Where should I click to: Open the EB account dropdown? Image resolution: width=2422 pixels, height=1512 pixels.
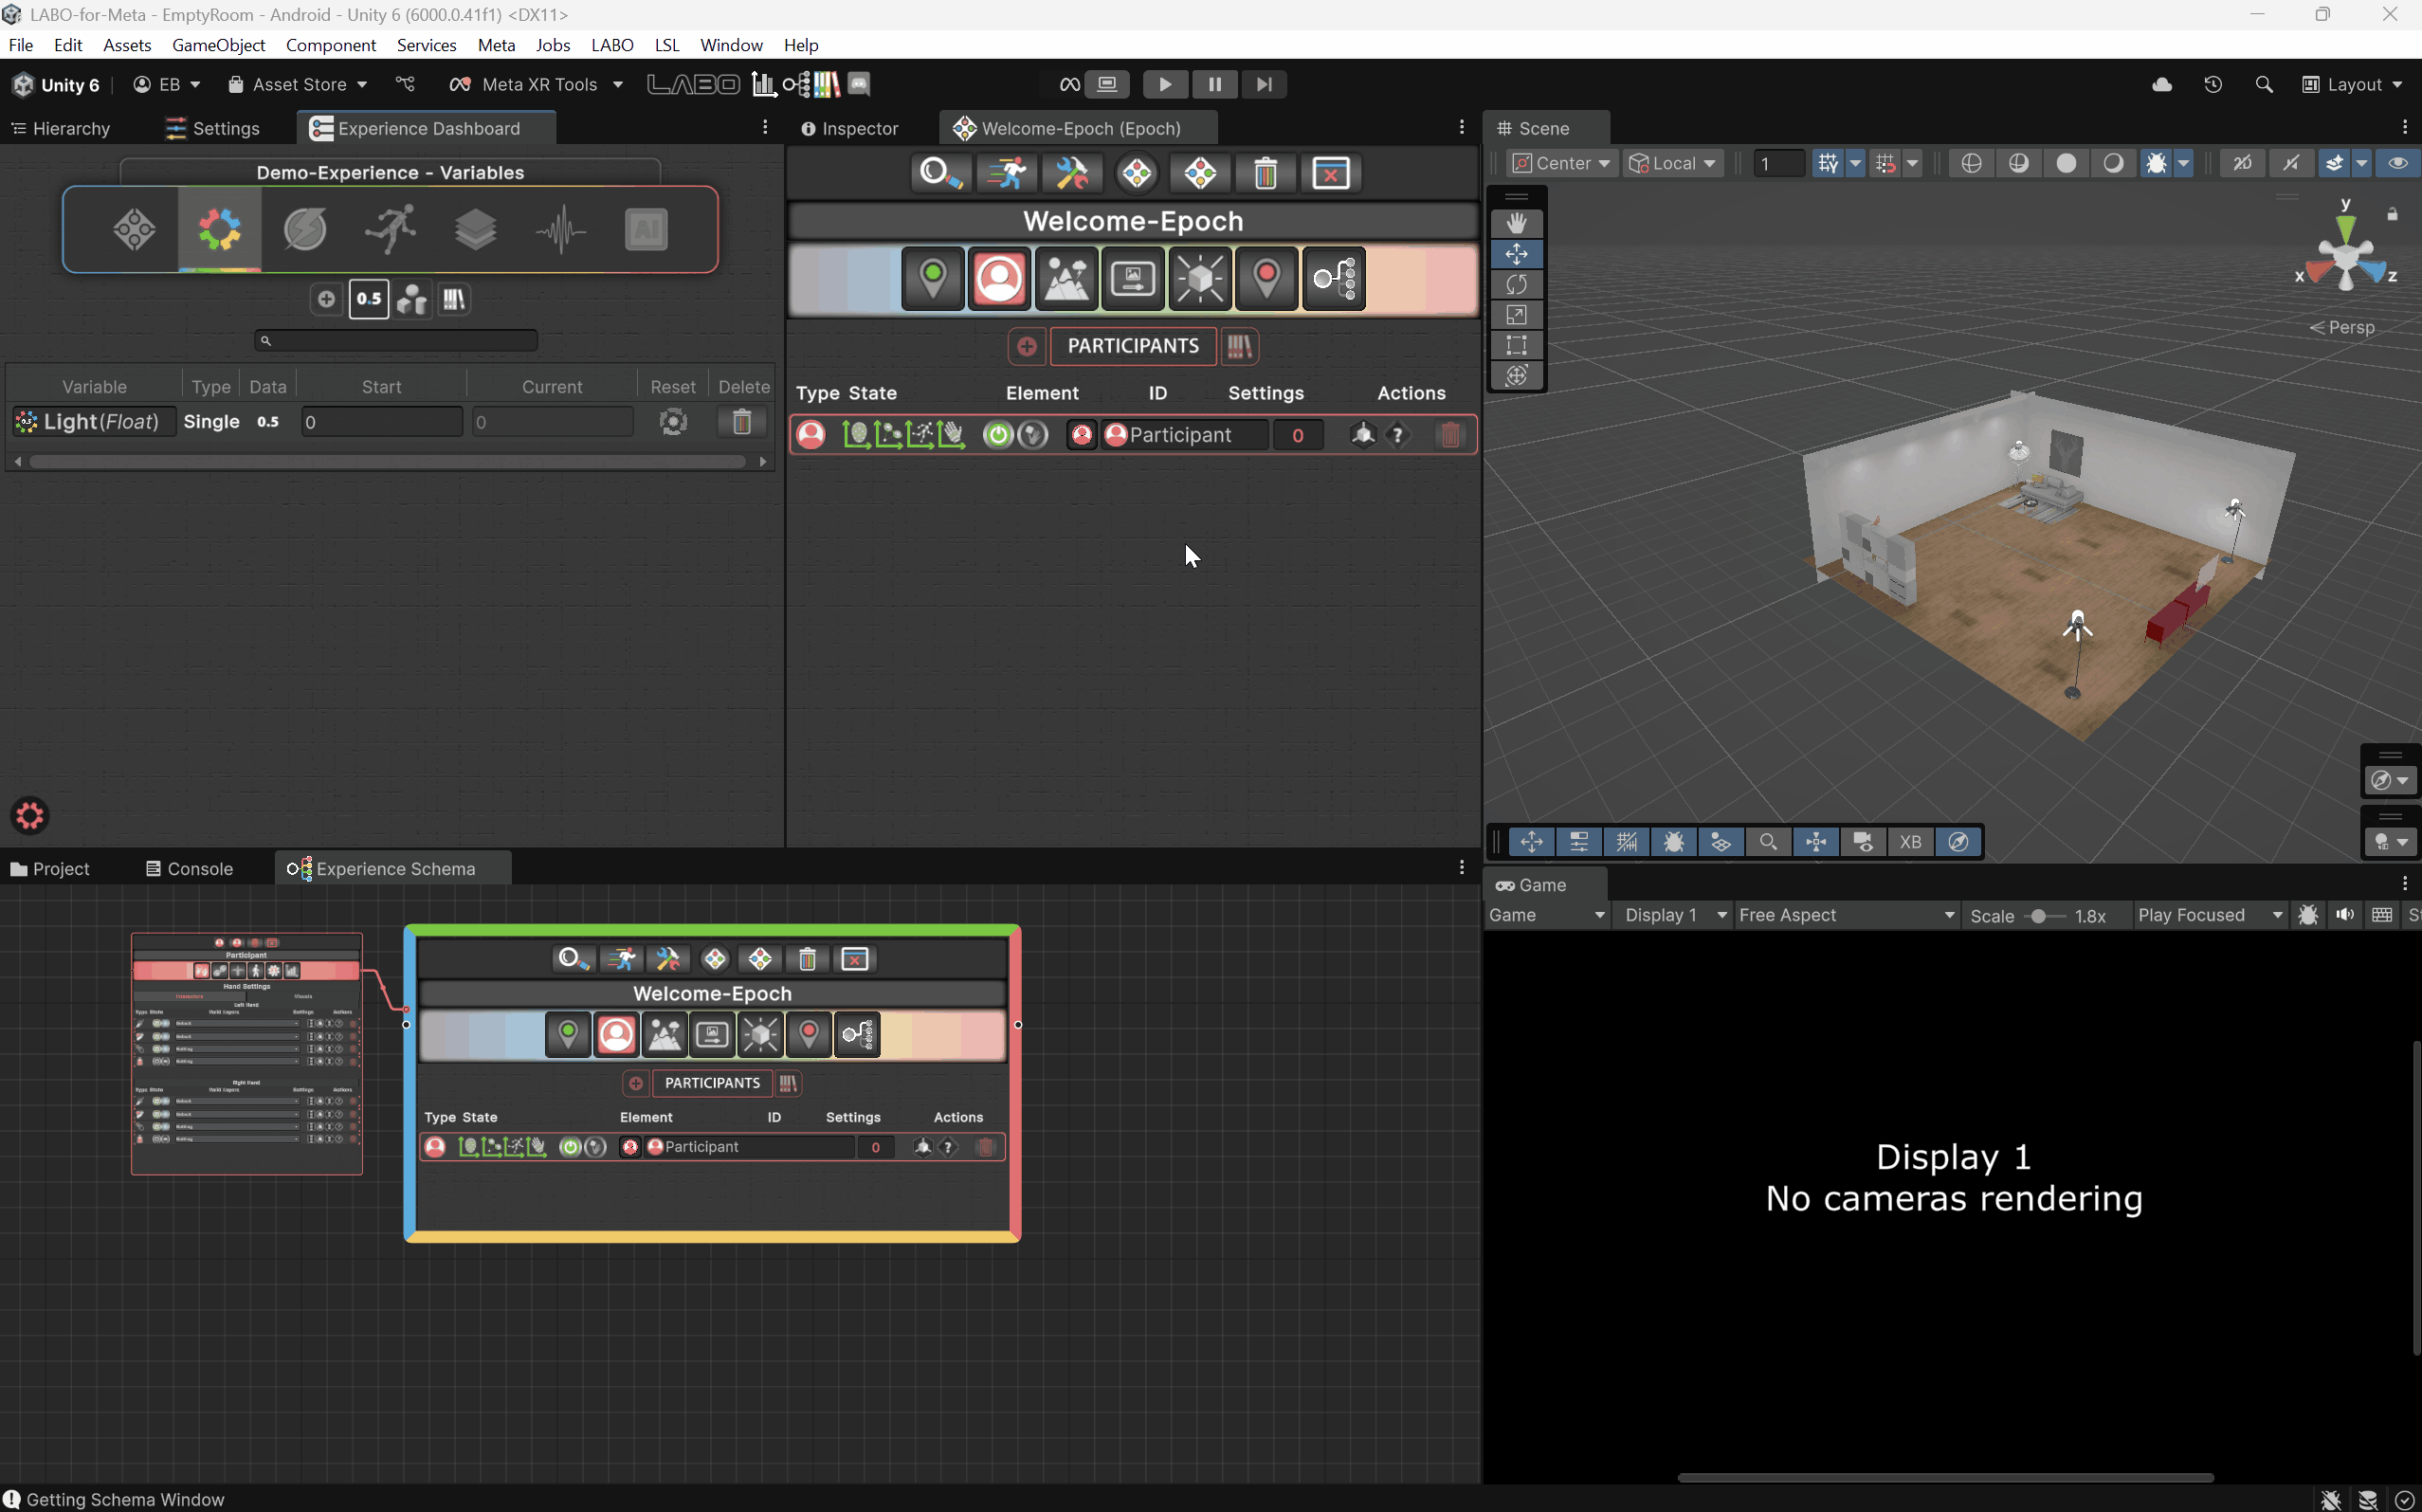tap(167, 85)
